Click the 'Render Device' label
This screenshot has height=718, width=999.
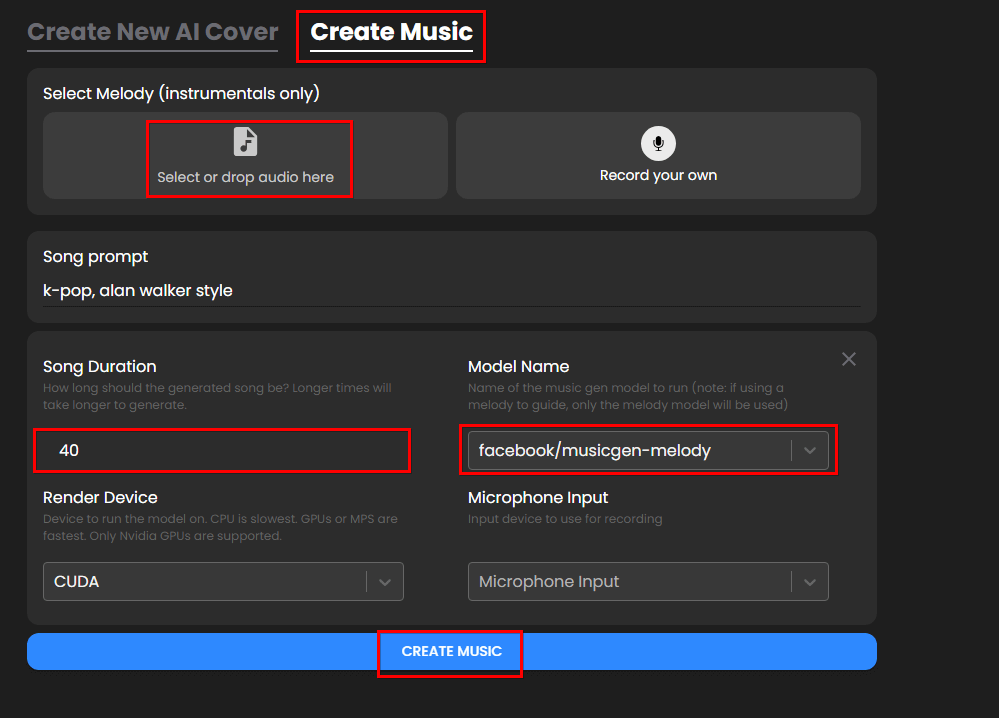[100, 498]
